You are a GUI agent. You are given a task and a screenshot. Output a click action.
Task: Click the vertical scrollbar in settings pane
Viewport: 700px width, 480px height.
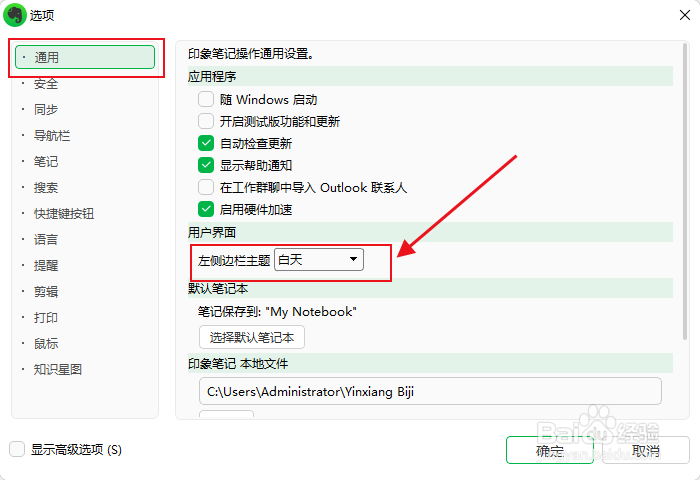pos(685,192)
